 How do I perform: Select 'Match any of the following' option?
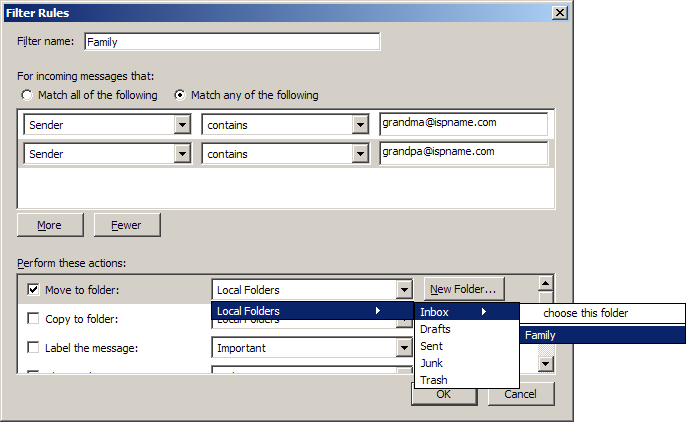pos(180,96)
